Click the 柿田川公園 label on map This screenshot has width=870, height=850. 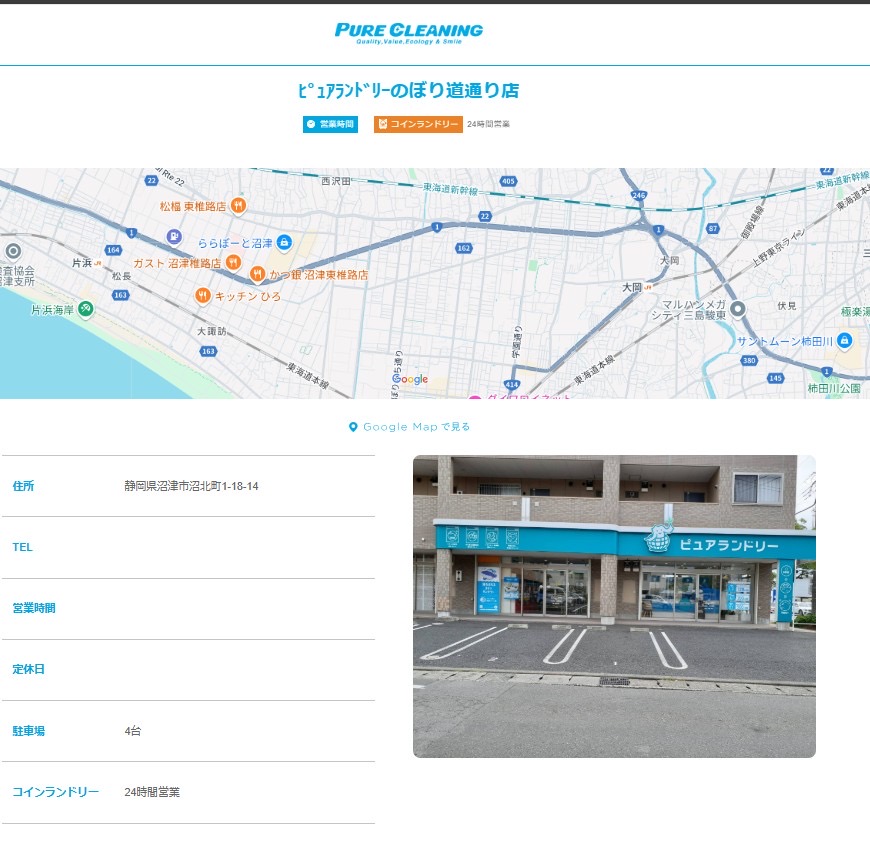pos(834,388)
